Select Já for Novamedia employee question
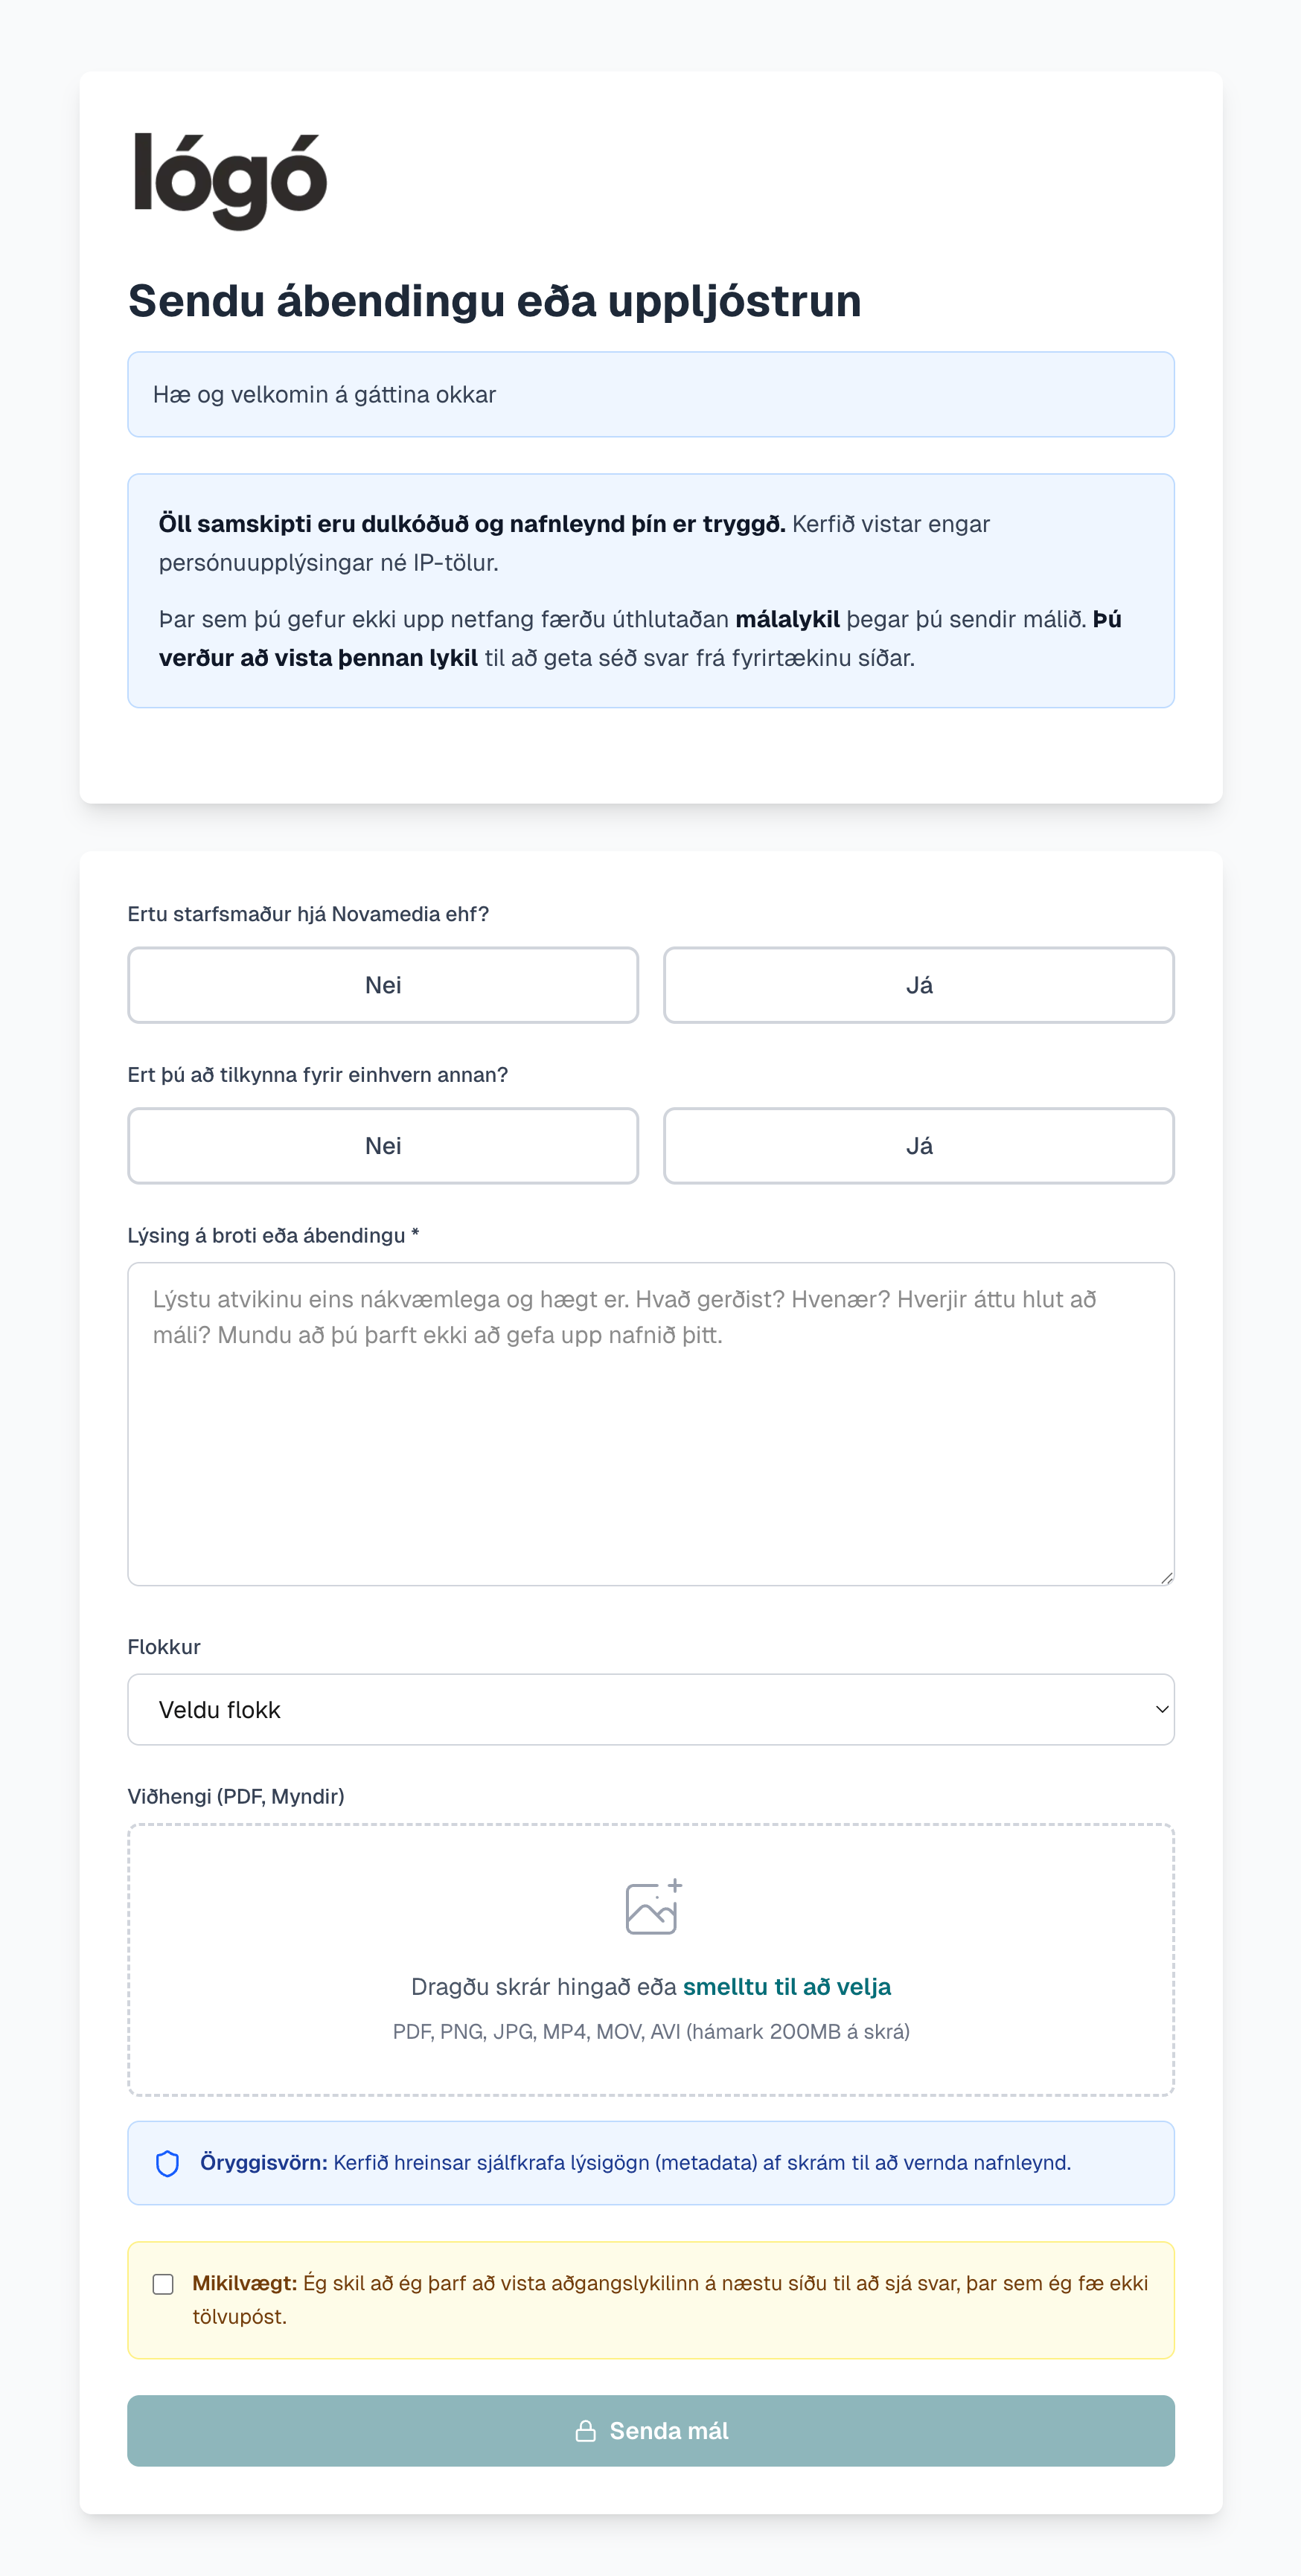The height and width of the screenshot is (2576, 1301). pos(918,985)
